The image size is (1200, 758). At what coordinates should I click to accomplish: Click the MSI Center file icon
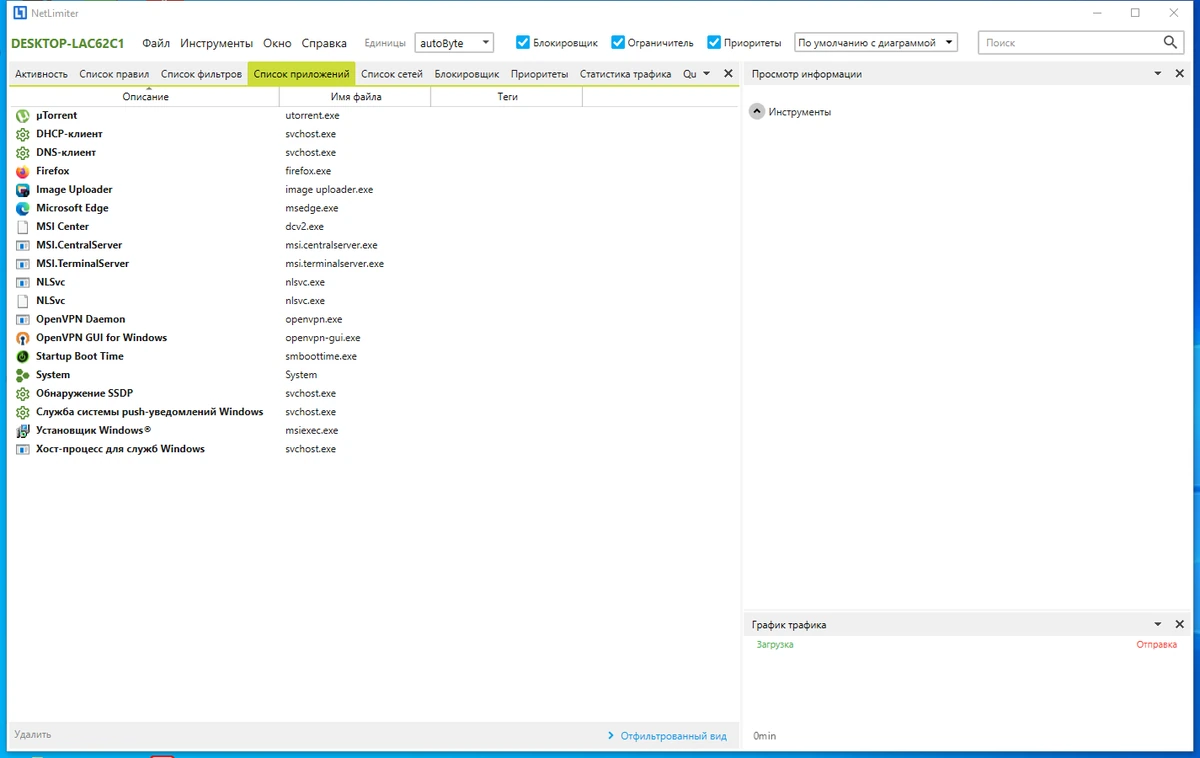(23, 227)
